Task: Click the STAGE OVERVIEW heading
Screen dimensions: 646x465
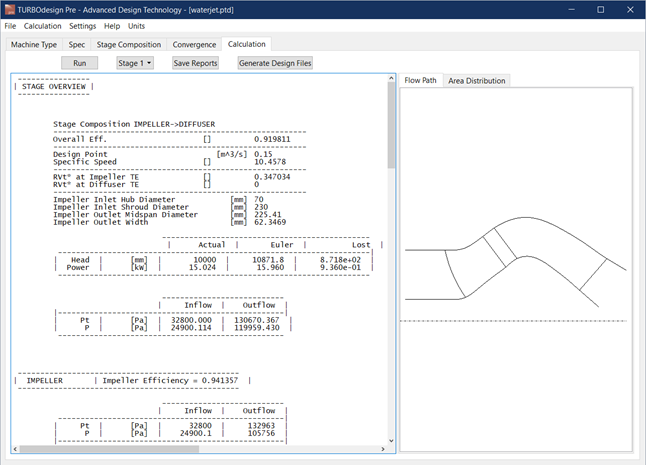Action: click(54, 86)
